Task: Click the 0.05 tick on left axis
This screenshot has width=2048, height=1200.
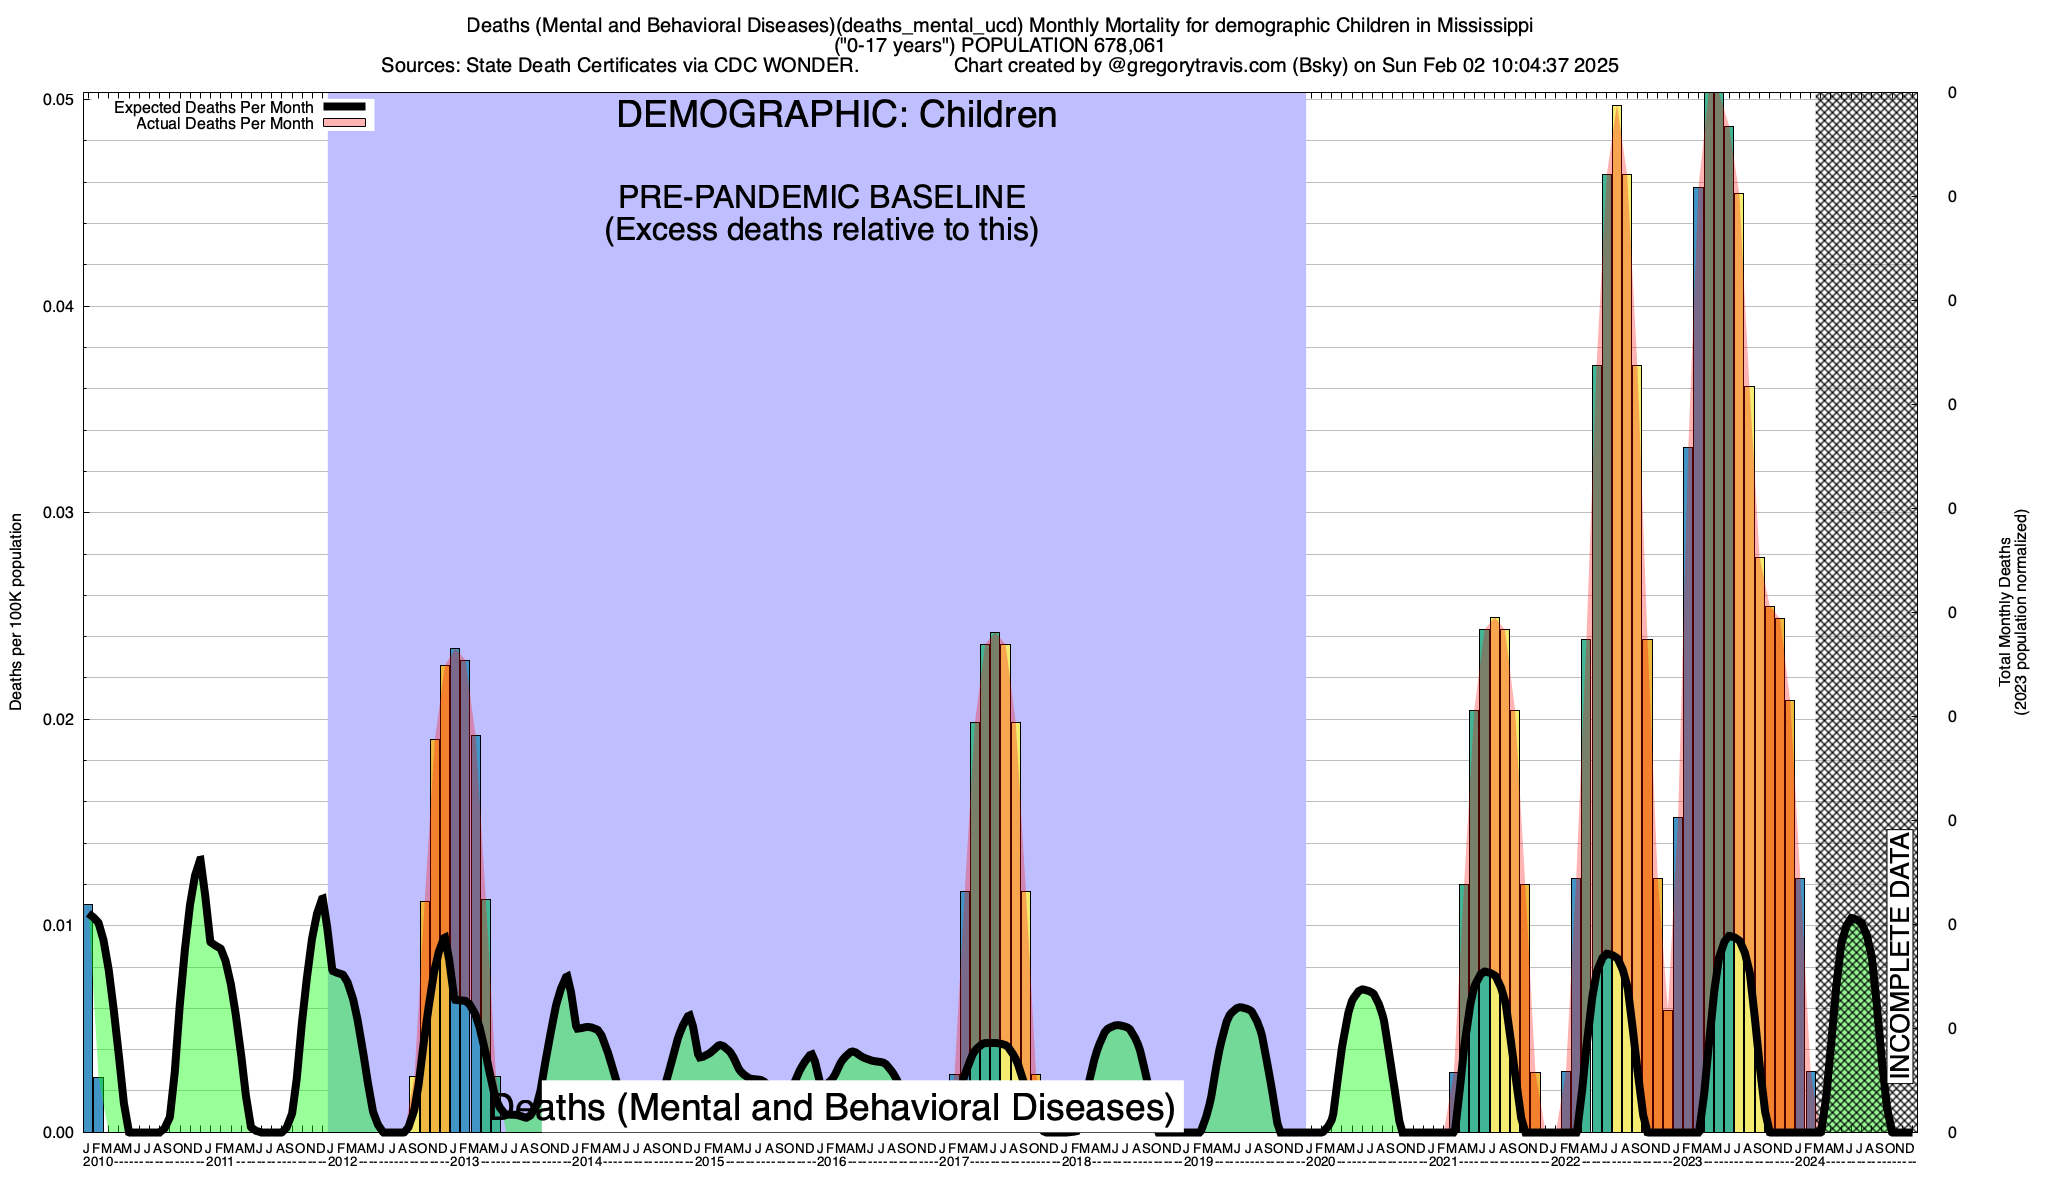Action: click(57, 99)
